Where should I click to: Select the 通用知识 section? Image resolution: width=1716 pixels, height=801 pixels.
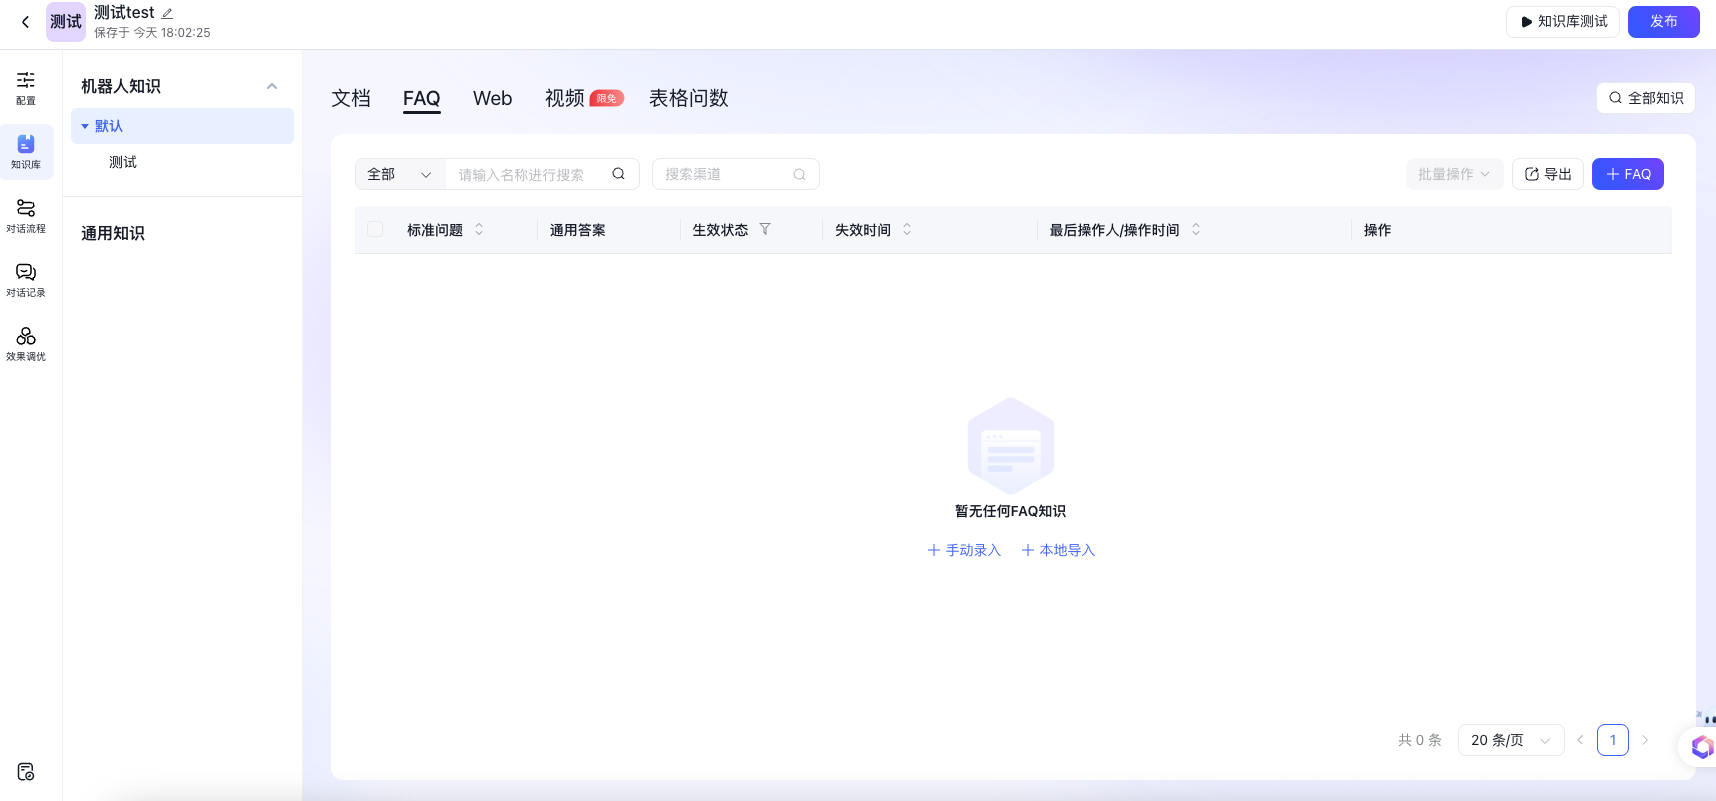(x=113, y=233)
